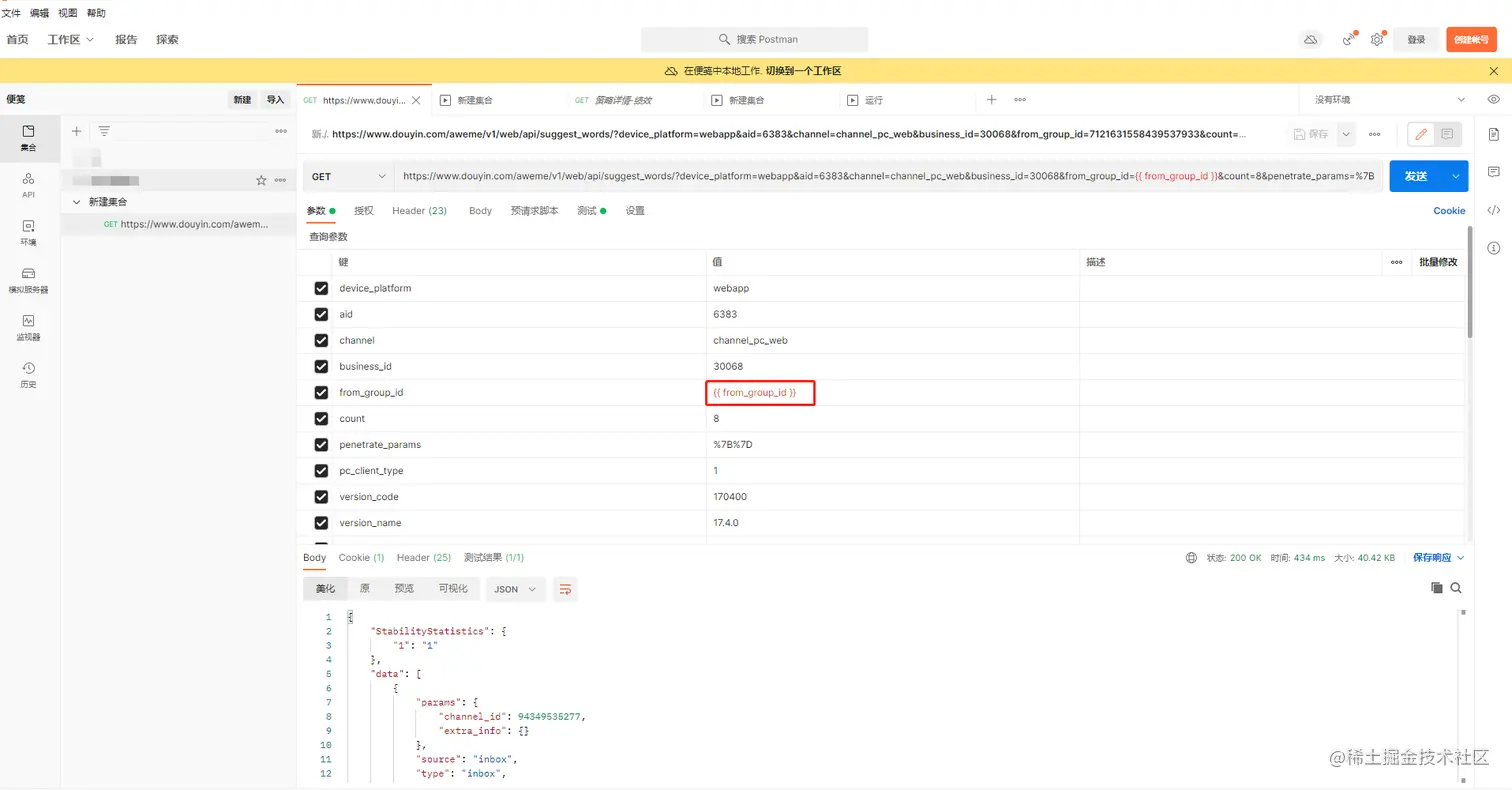Click the new tab plus icon
The width and height of the screenshot is (1512, 790).
point(991,100)
